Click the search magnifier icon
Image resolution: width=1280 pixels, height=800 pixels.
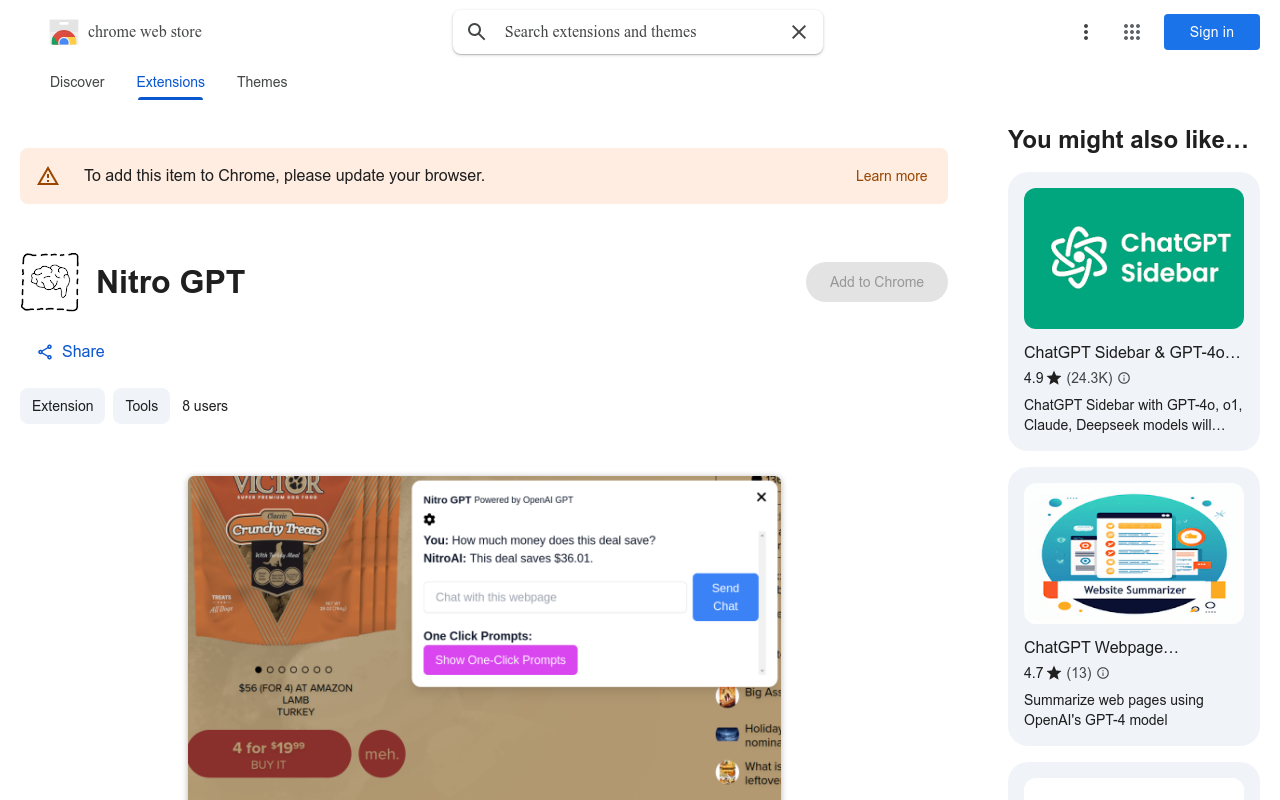pyautogui.click(x=477, y=32)
